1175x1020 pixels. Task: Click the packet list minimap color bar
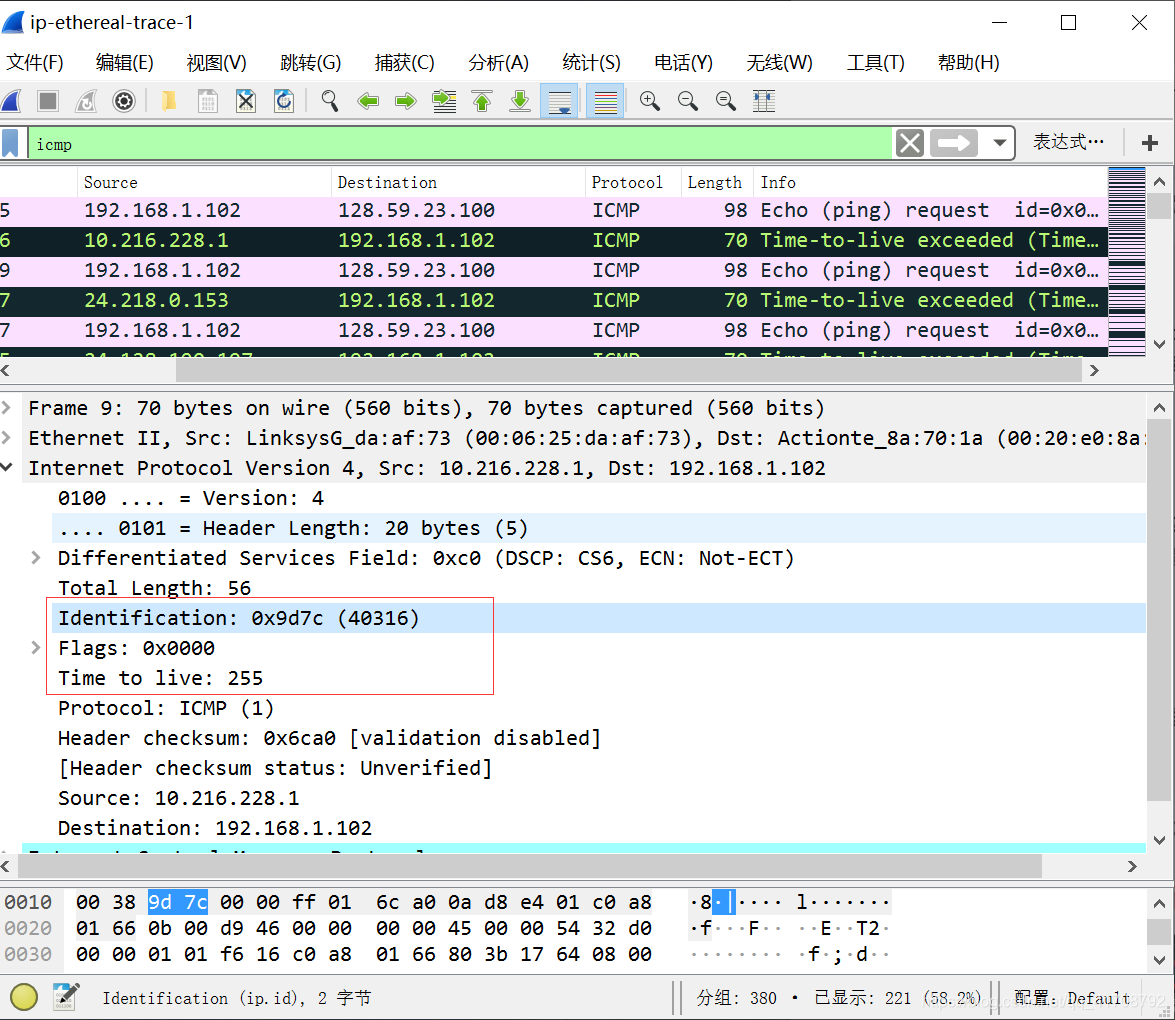pyautogui.click(x=1126, y=261)
